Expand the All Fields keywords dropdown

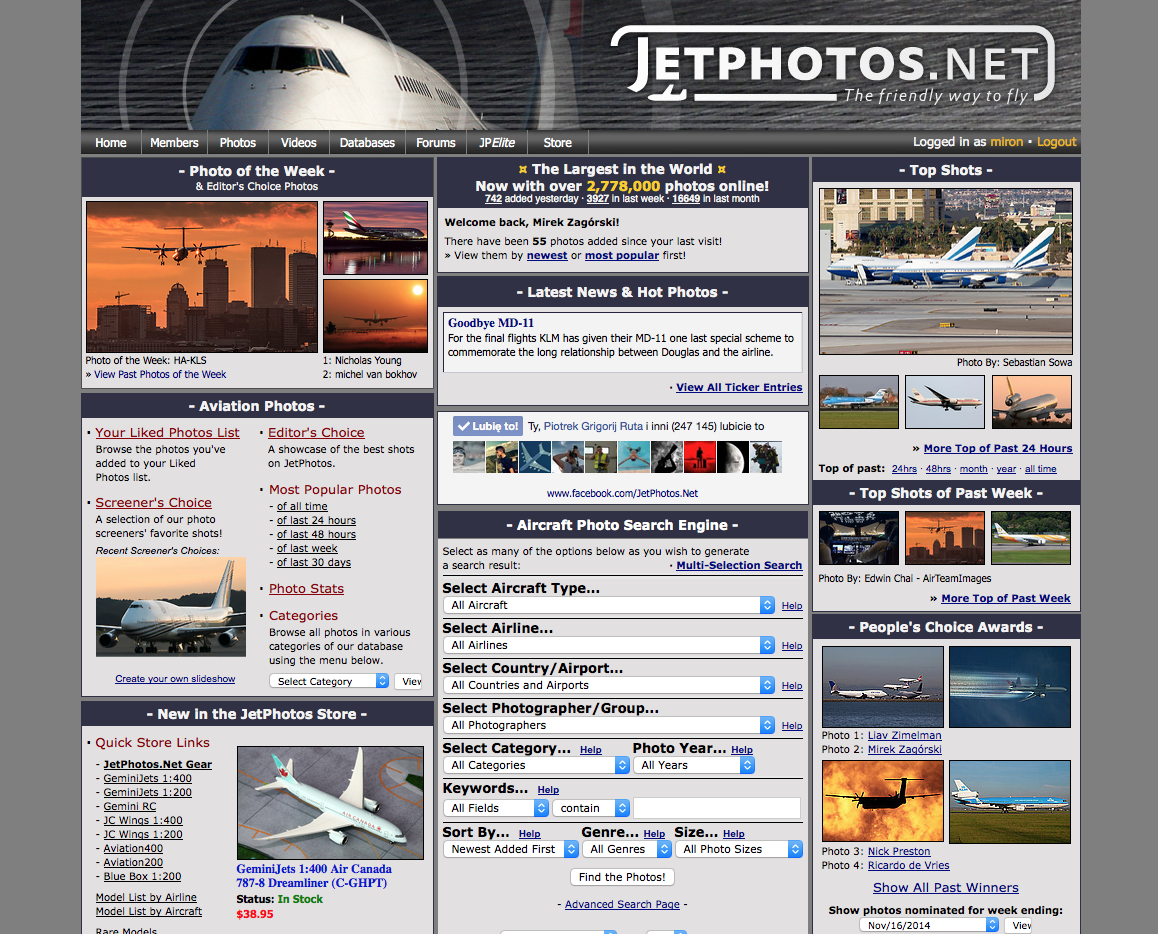click(496, 808)
